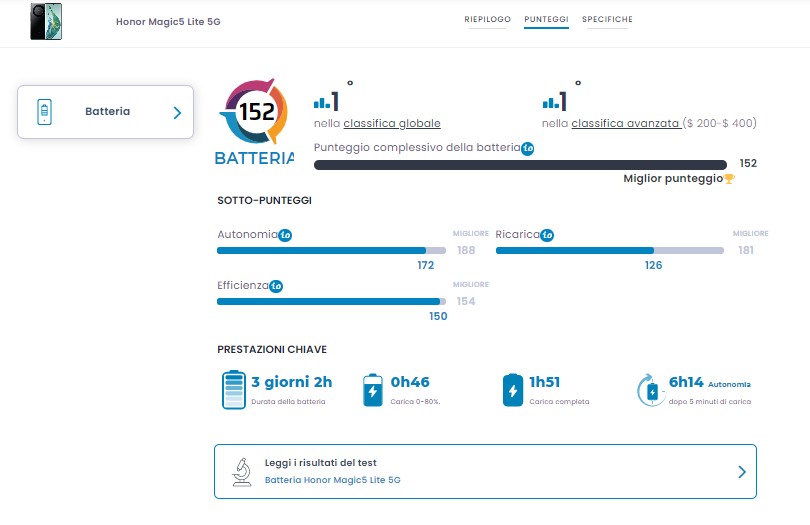This screenshot has width=810, height=525.
Task: Click the phone battery icon in Batteria sidebar
Action: (44, 112)
